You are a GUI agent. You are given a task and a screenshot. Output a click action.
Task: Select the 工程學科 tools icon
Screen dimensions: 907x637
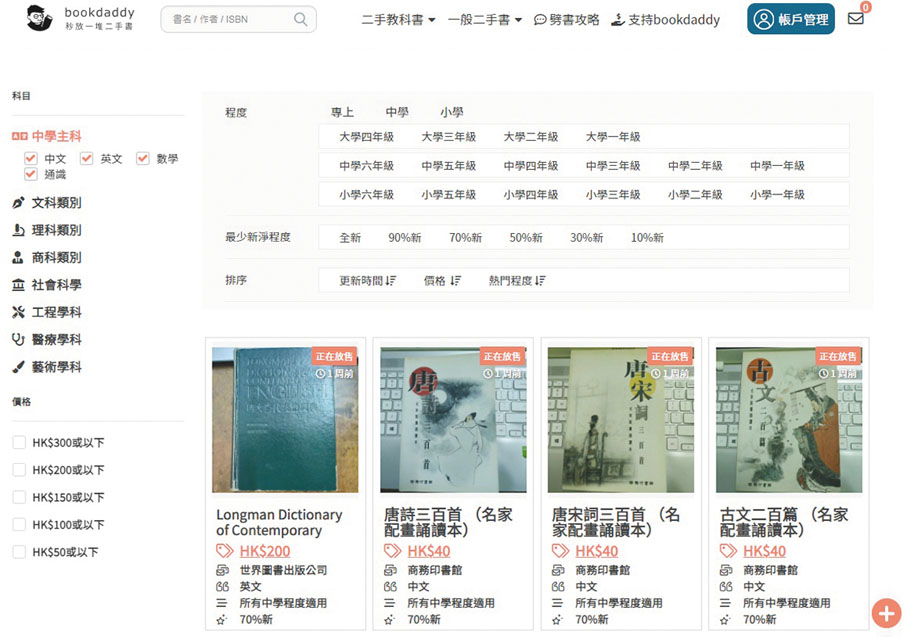[18, 312]
